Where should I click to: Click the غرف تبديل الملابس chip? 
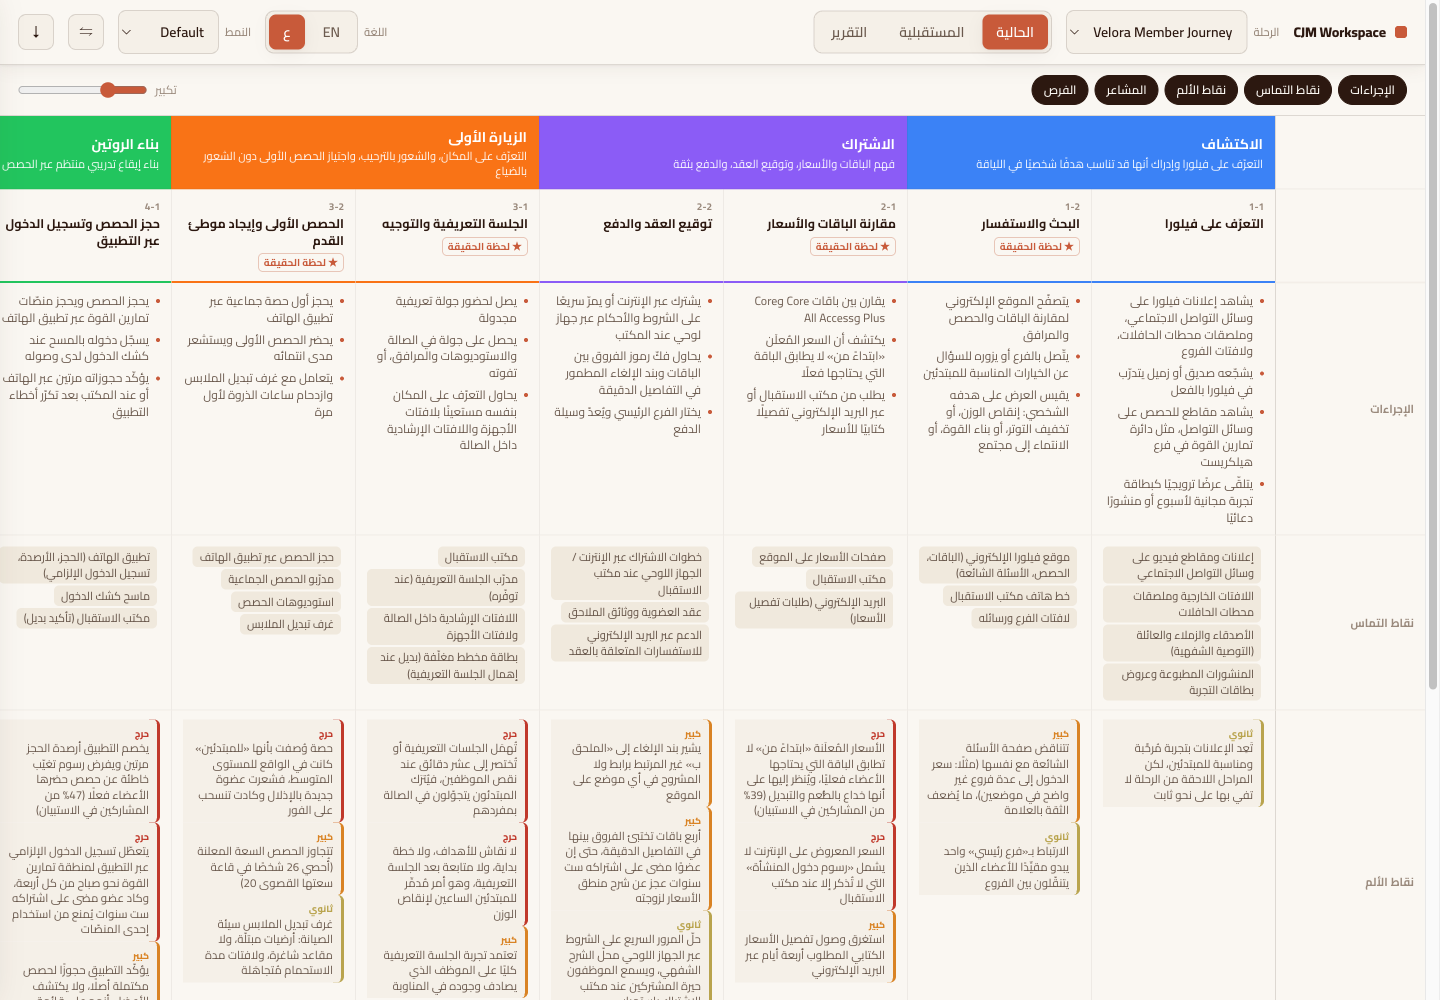[290, 624]
